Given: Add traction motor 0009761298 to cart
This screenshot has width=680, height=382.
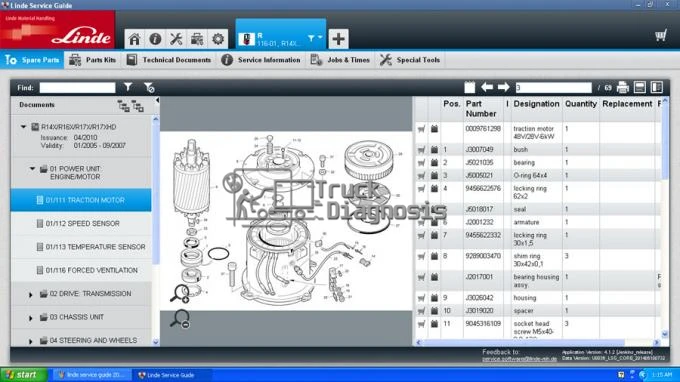Looking at the screenshot, I should pos(421,129).
